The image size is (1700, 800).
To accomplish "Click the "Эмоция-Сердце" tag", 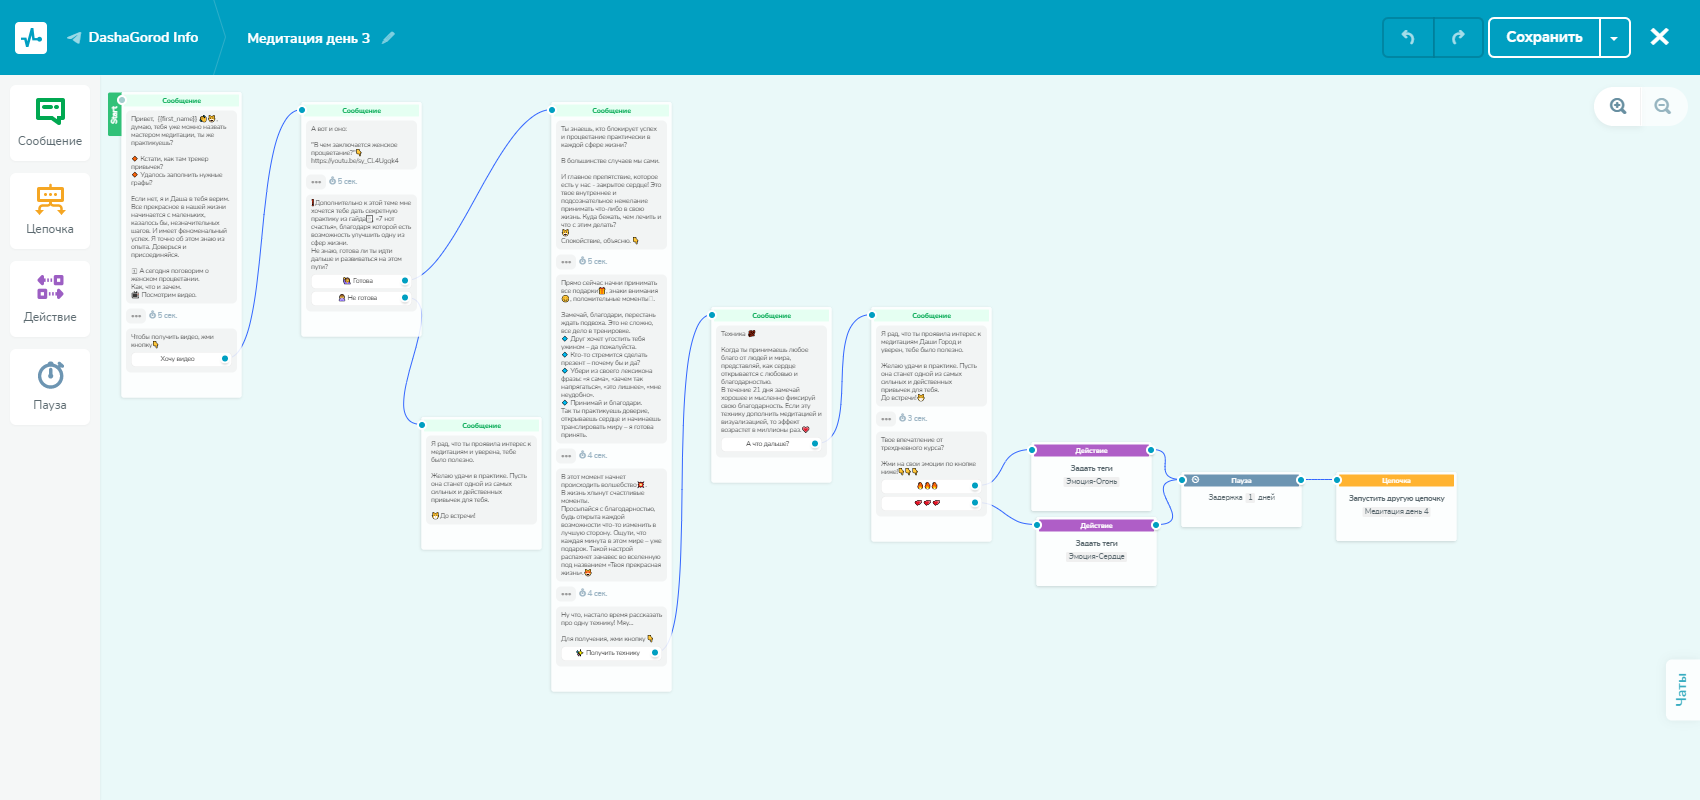I will [1097, 556].
